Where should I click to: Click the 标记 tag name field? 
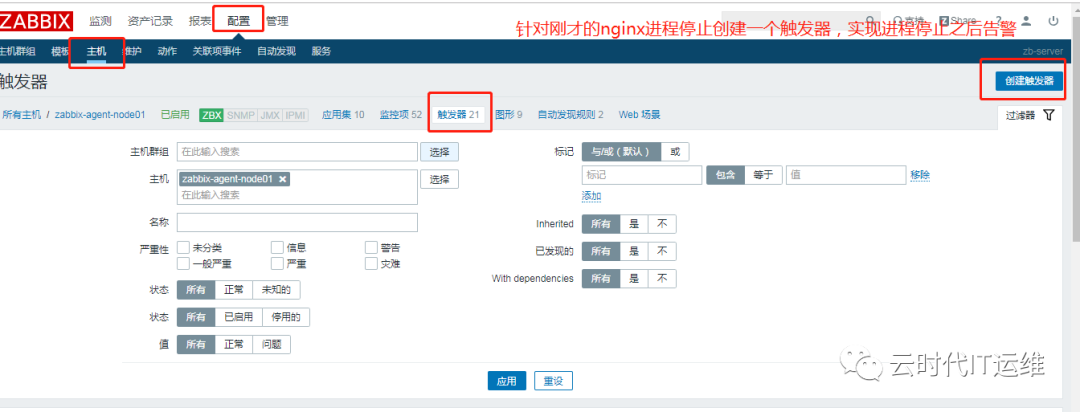point(642,175)
